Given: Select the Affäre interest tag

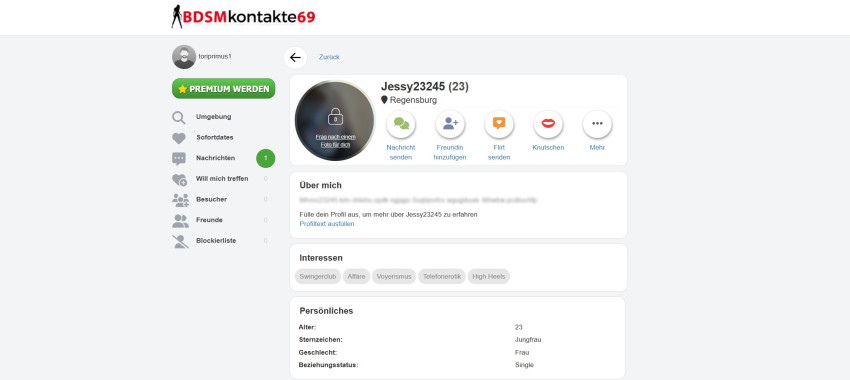Looking at the screenshot, I should pos(356,276).
